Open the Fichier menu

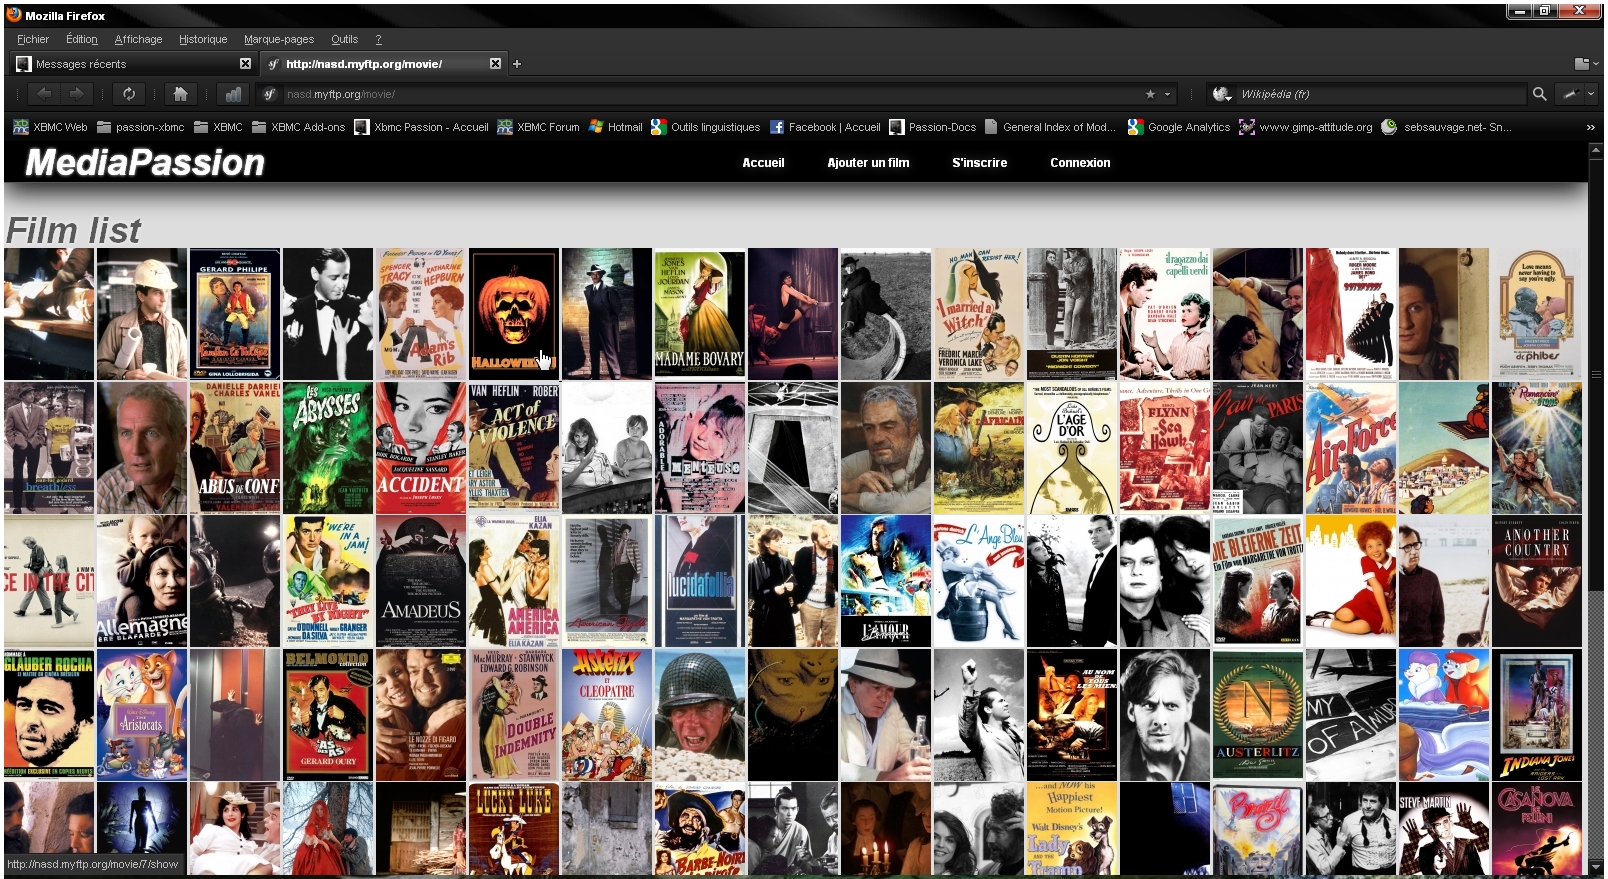(33, 39)
